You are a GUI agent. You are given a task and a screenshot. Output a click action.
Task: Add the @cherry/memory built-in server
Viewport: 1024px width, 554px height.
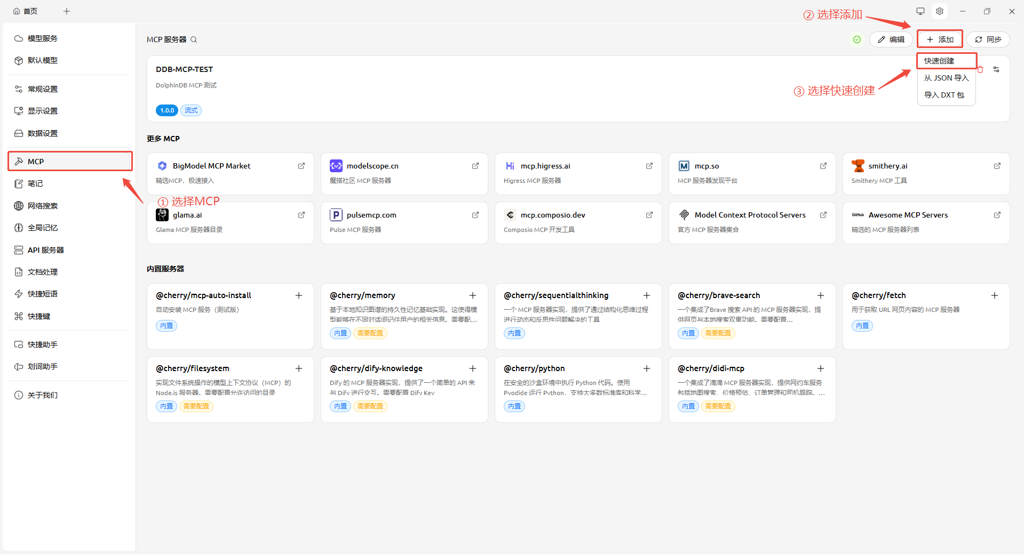point(473,296)
